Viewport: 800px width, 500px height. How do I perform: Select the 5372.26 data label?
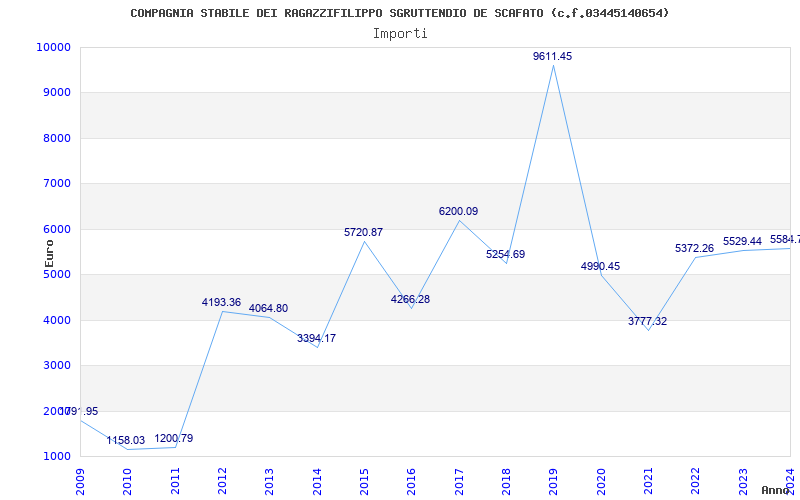(x=694, y=248)
